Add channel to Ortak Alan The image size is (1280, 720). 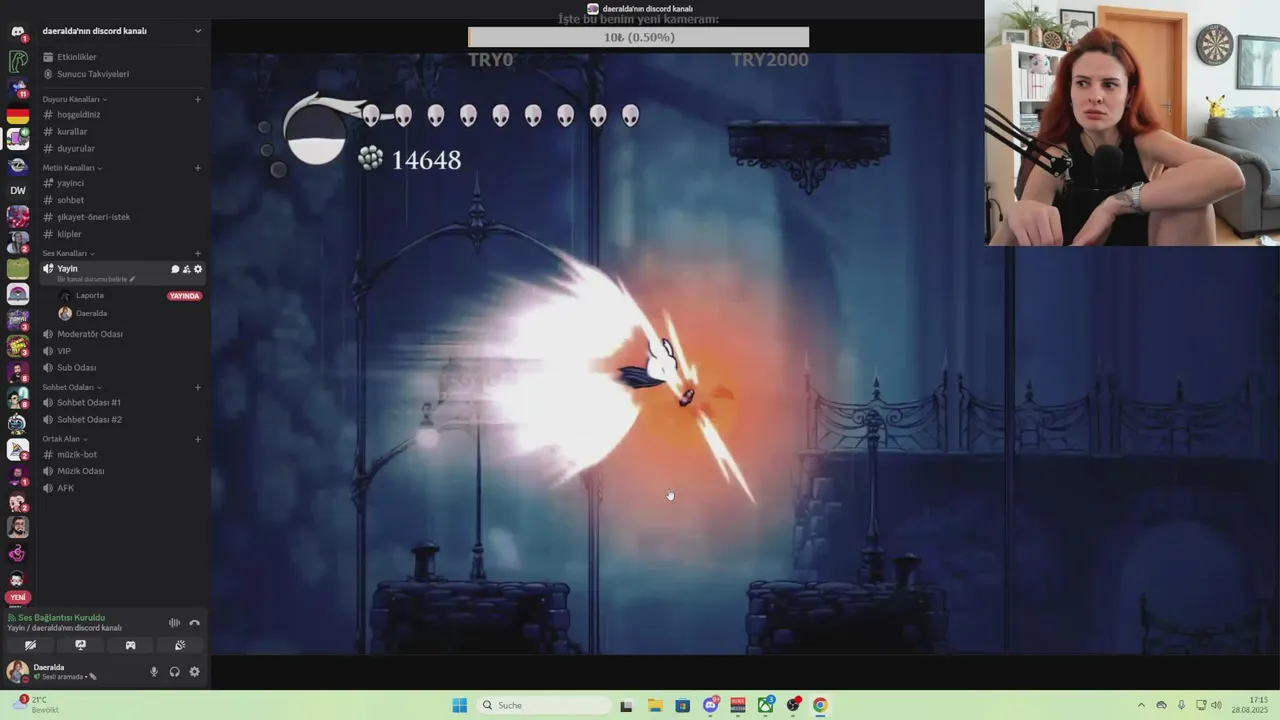[x=197, y=439]
